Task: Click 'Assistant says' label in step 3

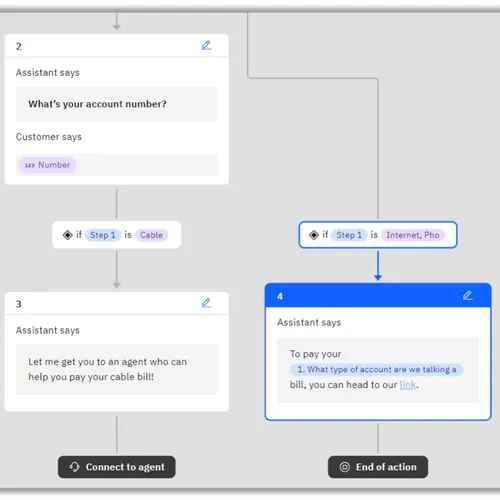Action: [48, 330]
